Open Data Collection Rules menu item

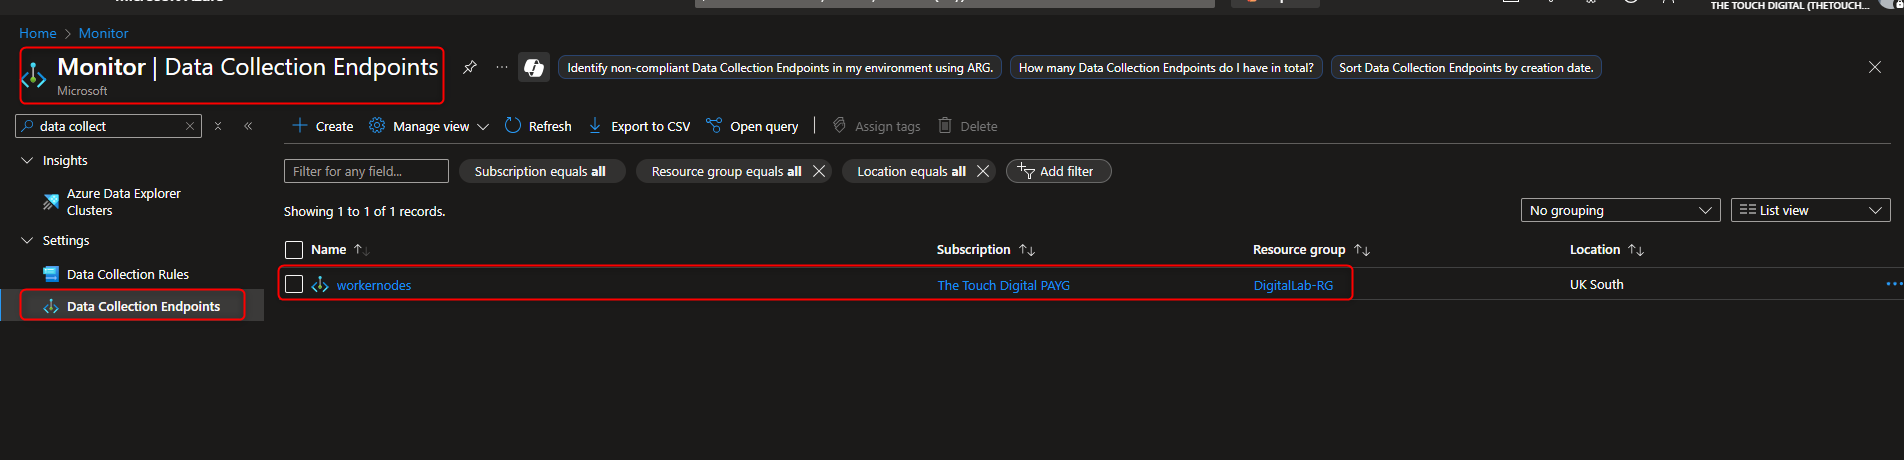pyautogui.click(x=128, y=274)
